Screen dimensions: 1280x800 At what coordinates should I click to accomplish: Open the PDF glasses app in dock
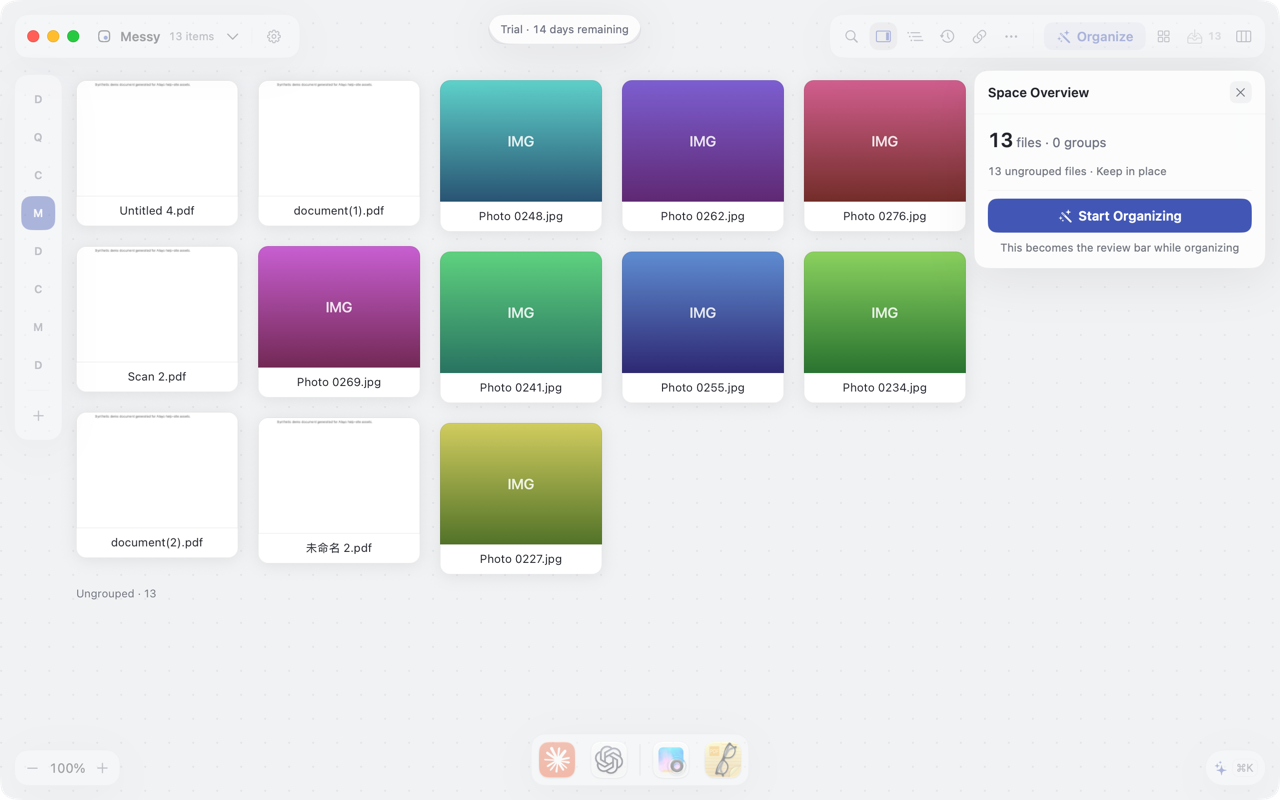coord(723,760)
